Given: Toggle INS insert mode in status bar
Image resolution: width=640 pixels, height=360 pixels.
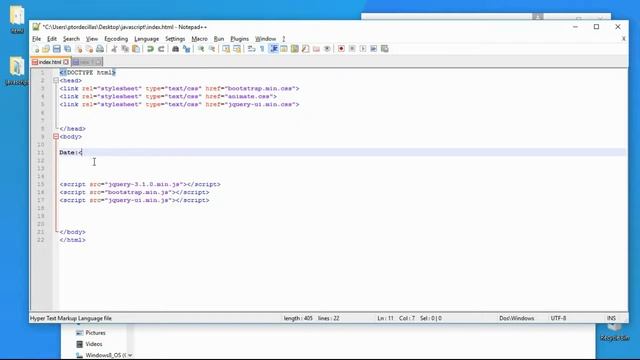Looking at the screenshot, I should [x=611, y=318].
